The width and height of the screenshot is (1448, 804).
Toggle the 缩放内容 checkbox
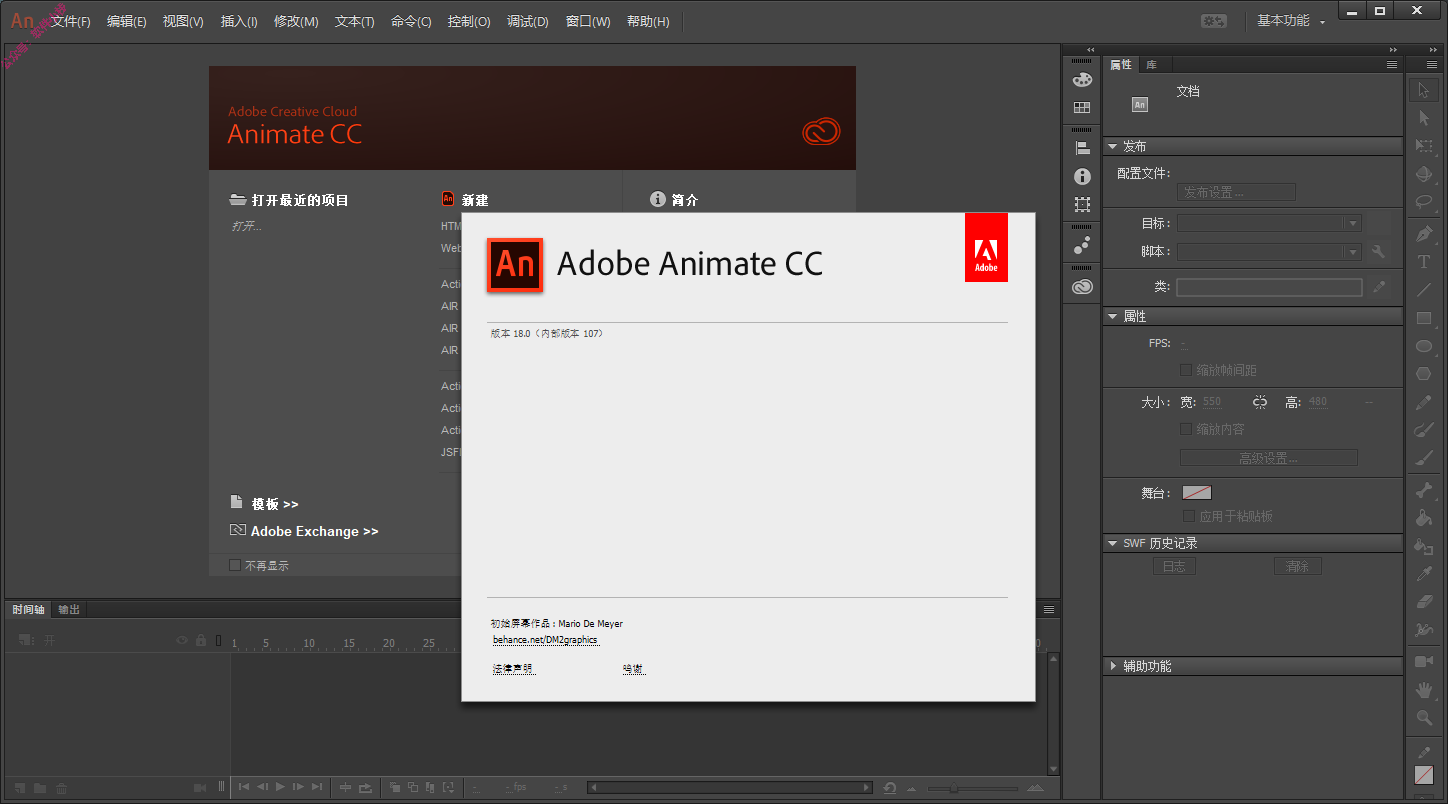point(1186,429)
